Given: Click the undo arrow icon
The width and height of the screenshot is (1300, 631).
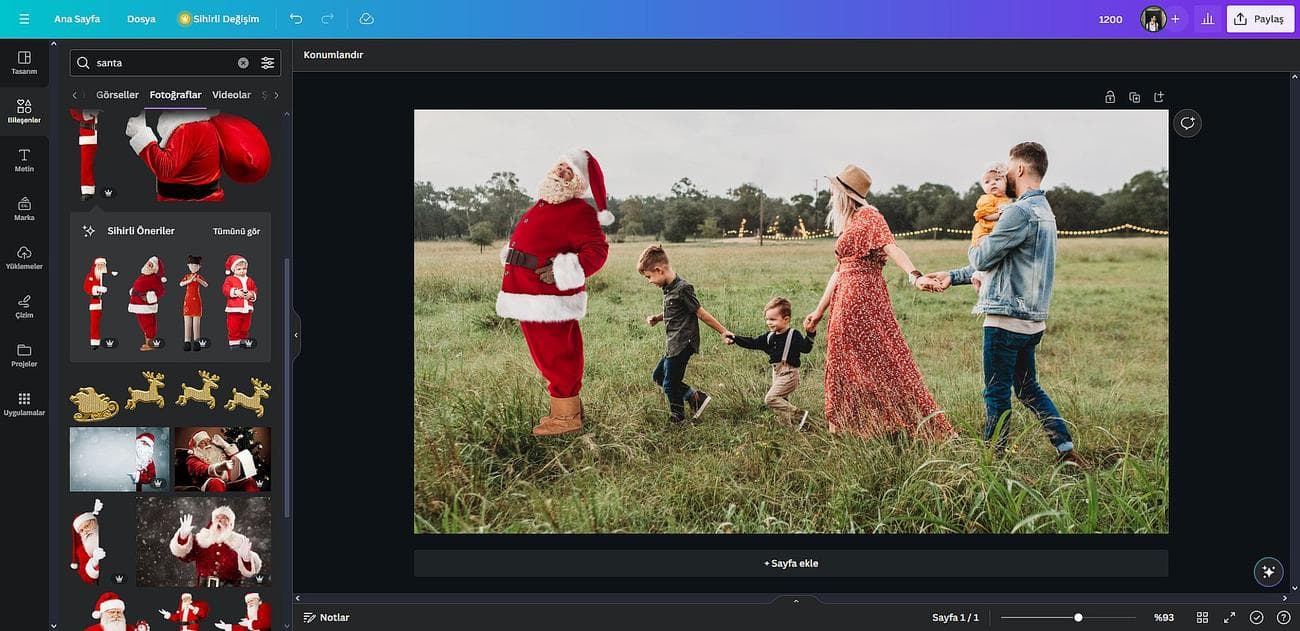Looking at the screenshot, I should pos(296,19).
